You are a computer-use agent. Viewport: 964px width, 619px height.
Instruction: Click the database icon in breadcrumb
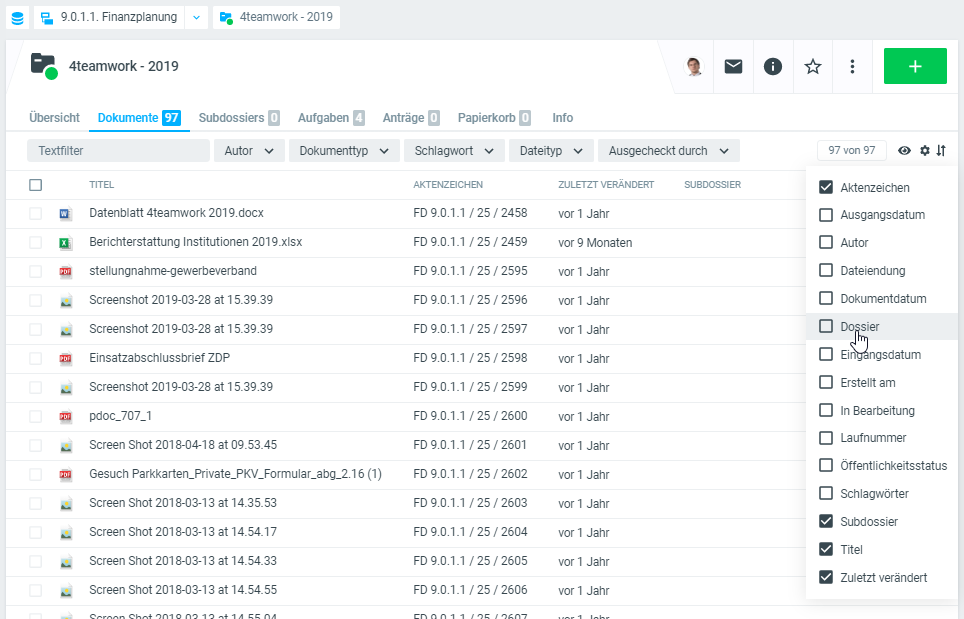click(x=17, y=17)
